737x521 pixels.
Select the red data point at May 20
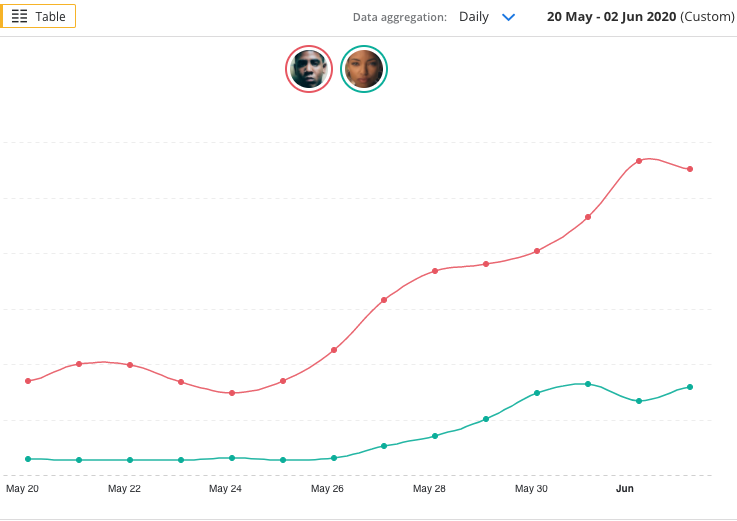click(28, 381)
